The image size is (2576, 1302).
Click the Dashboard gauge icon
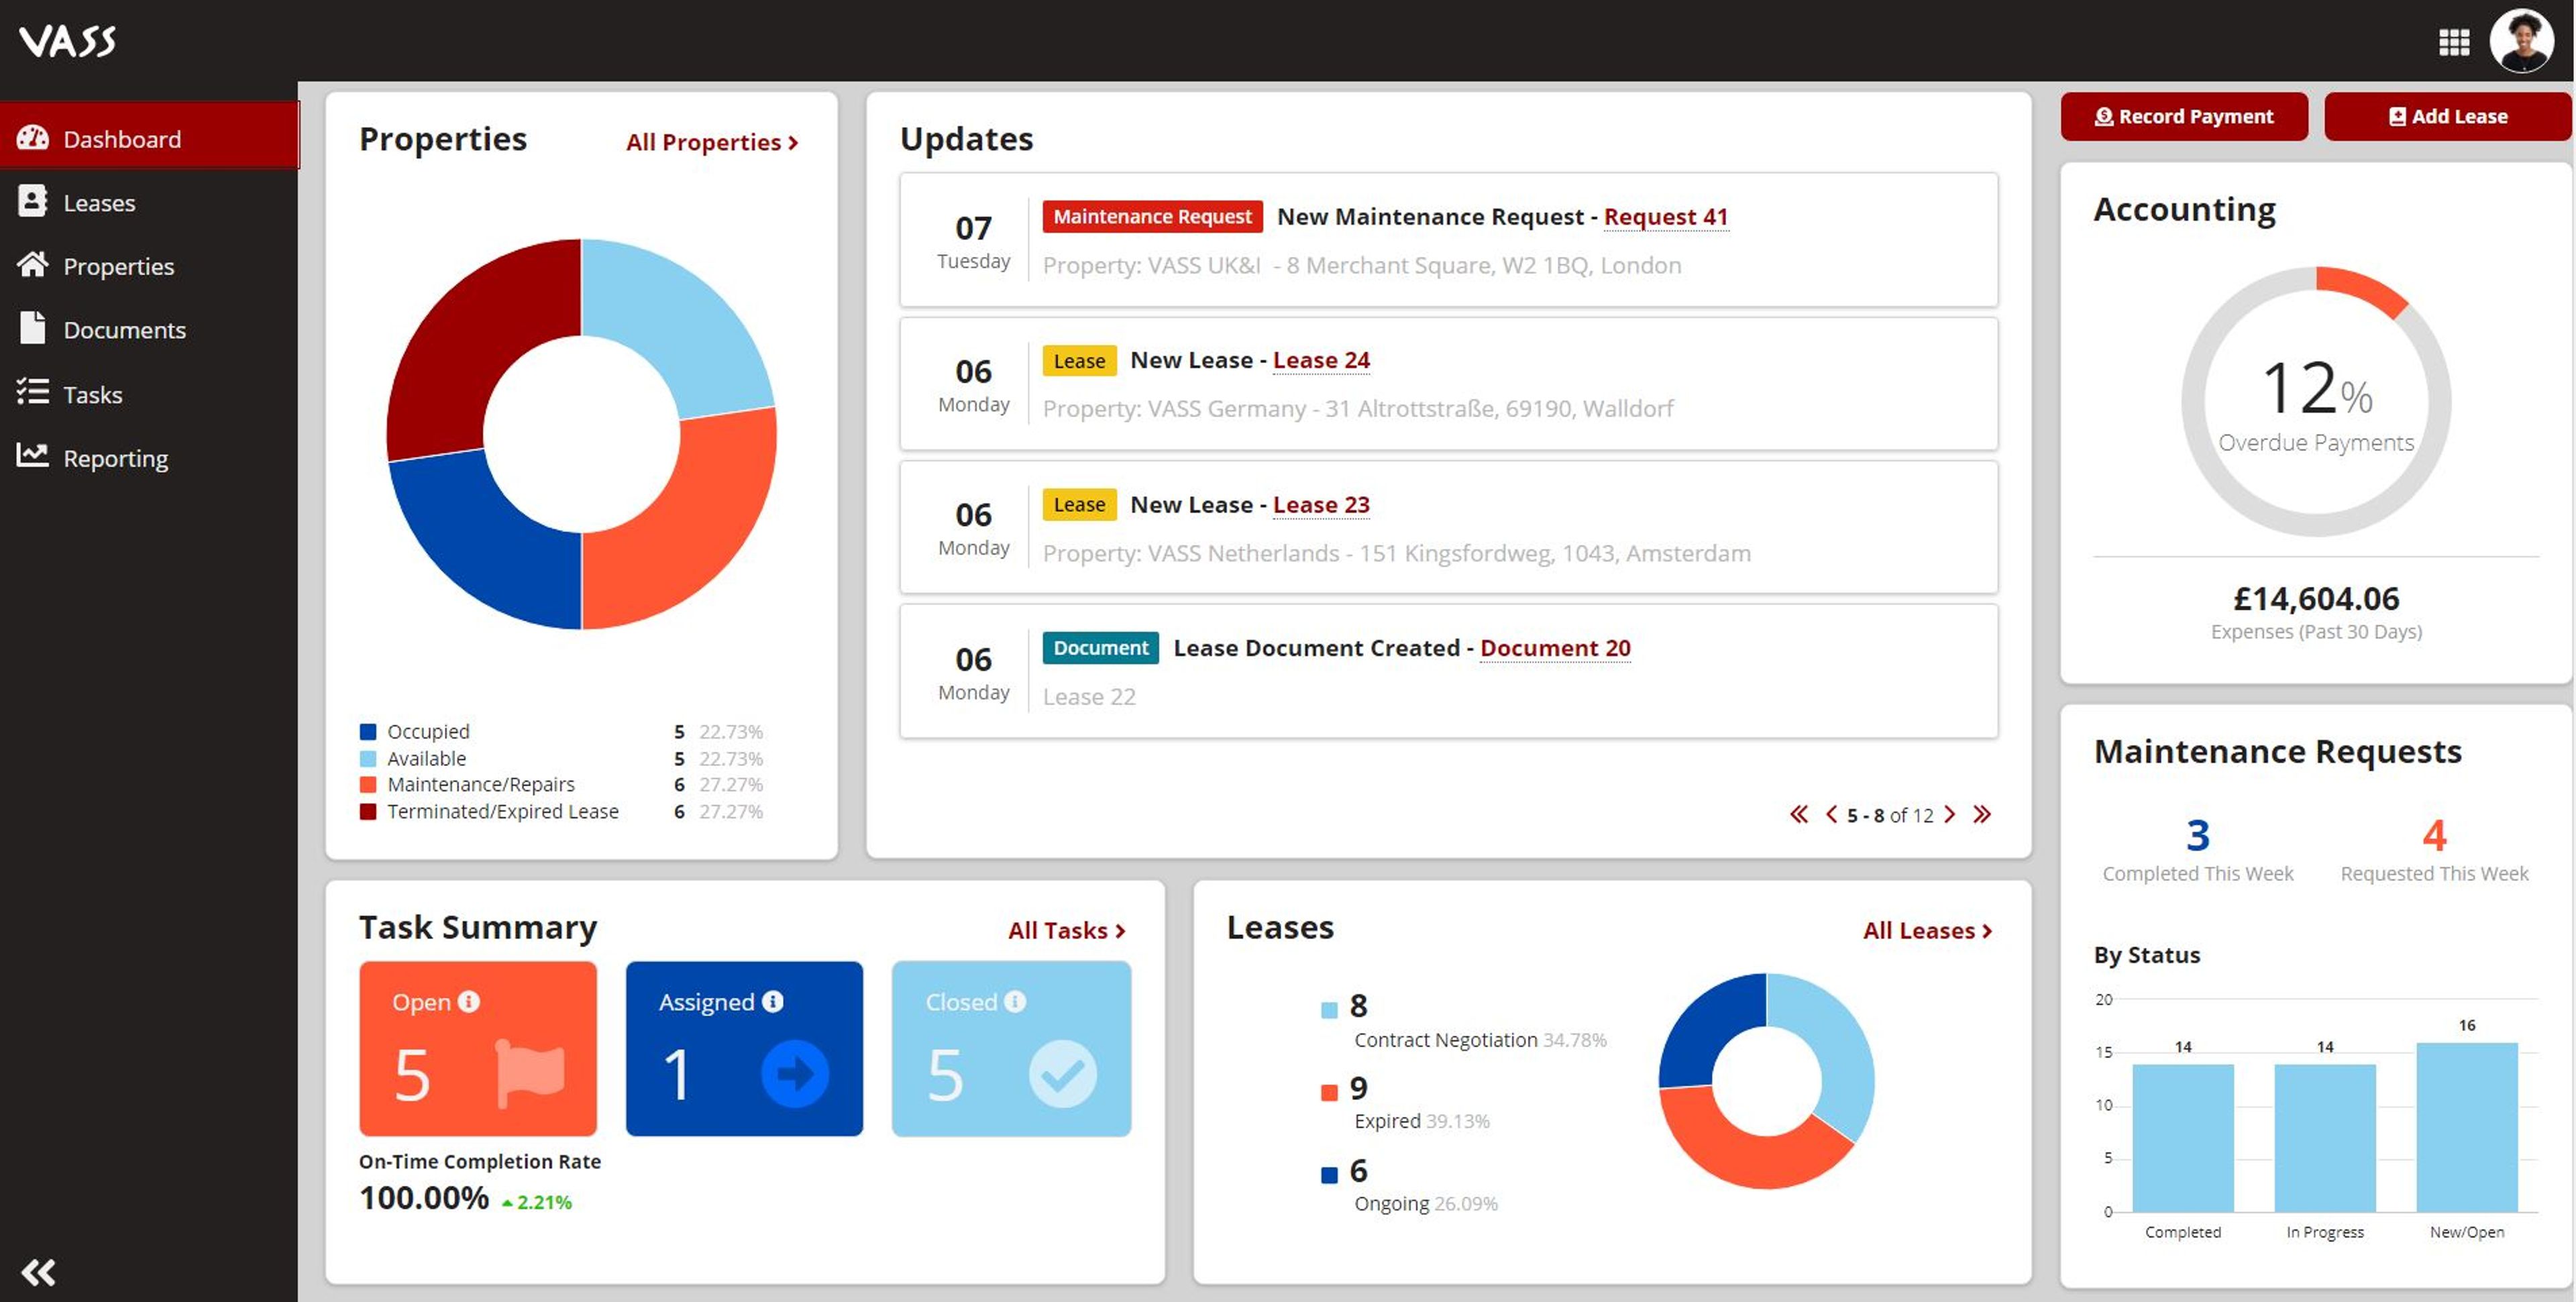[x=32, y=138]
